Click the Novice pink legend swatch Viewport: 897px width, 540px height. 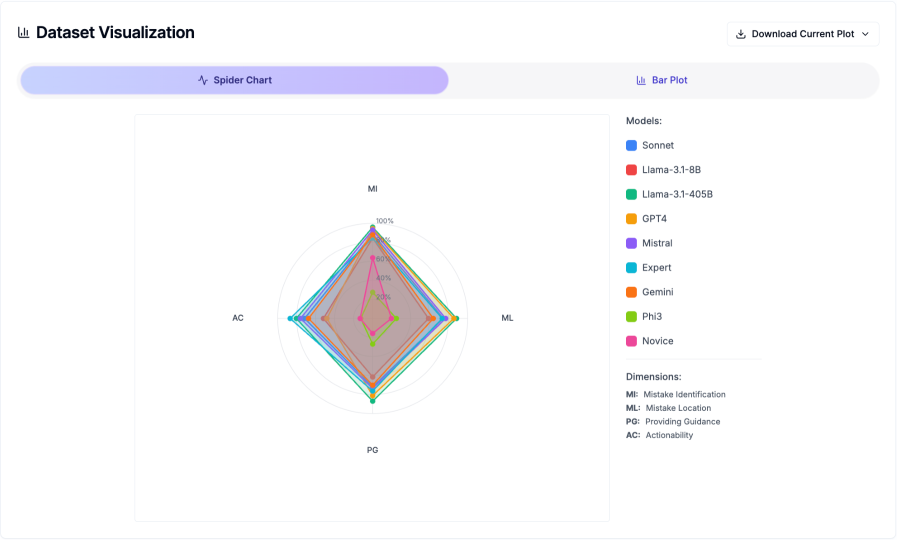[632, 341]
